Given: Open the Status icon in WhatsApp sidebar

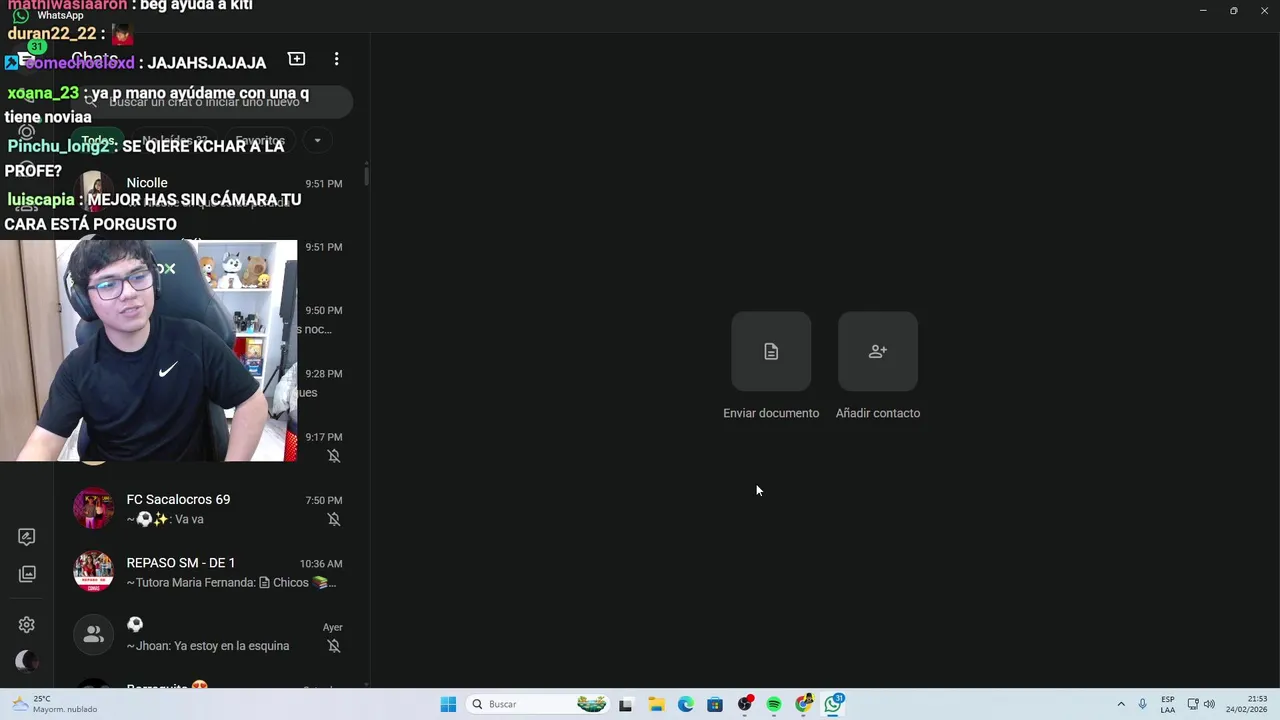Looking at the screenshot, I should 27,132.
